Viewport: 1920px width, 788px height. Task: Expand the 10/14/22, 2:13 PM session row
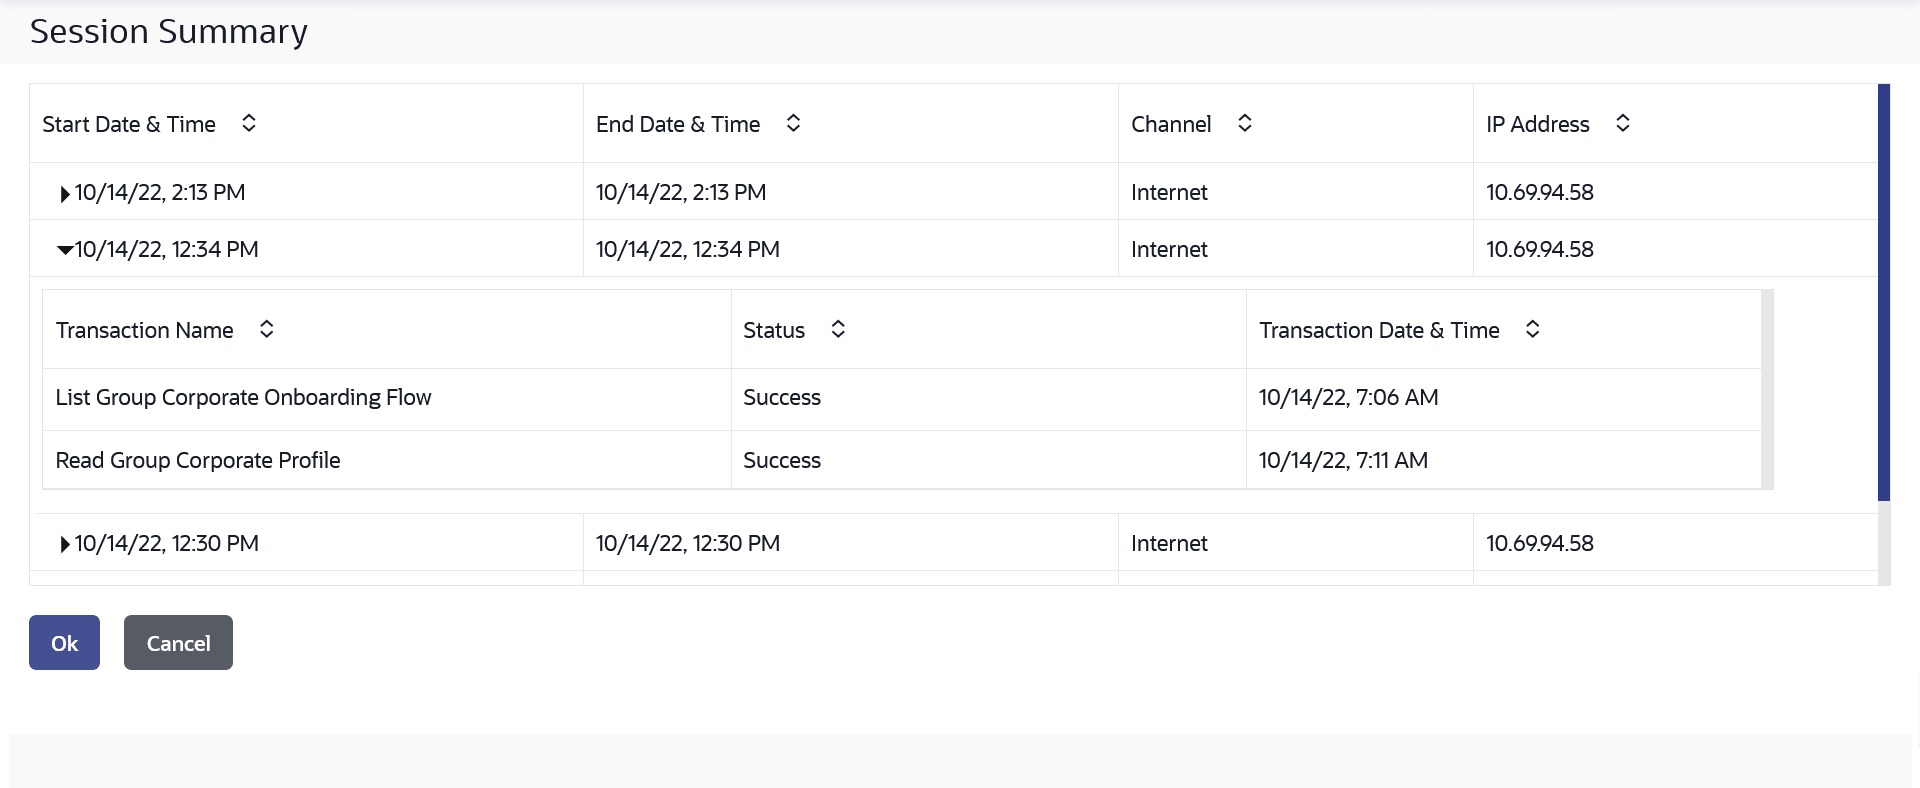point(65,194)
